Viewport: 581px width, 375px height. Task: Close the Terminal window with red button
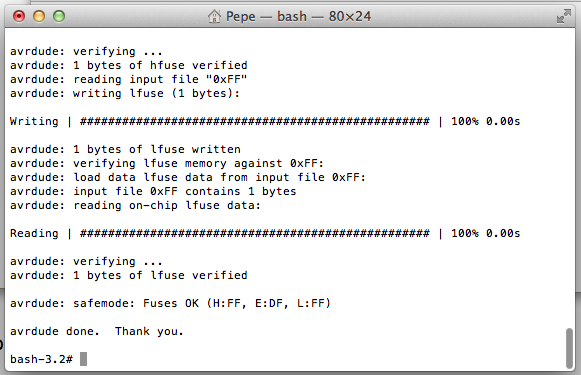pyautogui.click(x=19, y=16)
